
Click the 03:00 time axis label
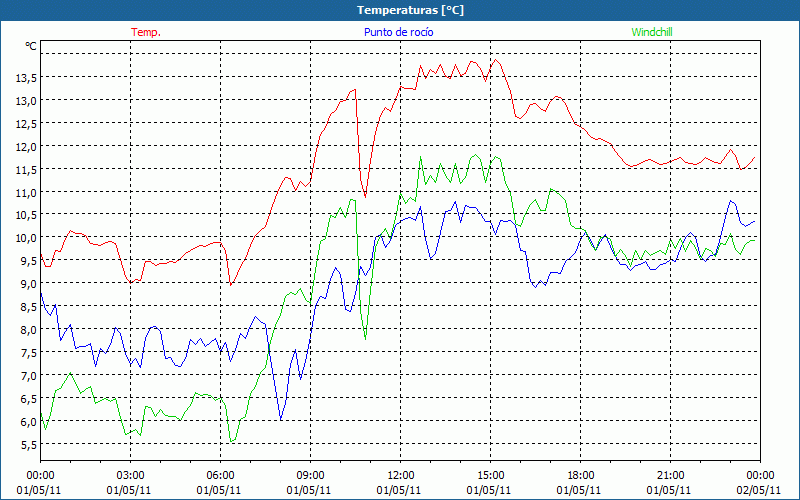click(x=130, y=476)
